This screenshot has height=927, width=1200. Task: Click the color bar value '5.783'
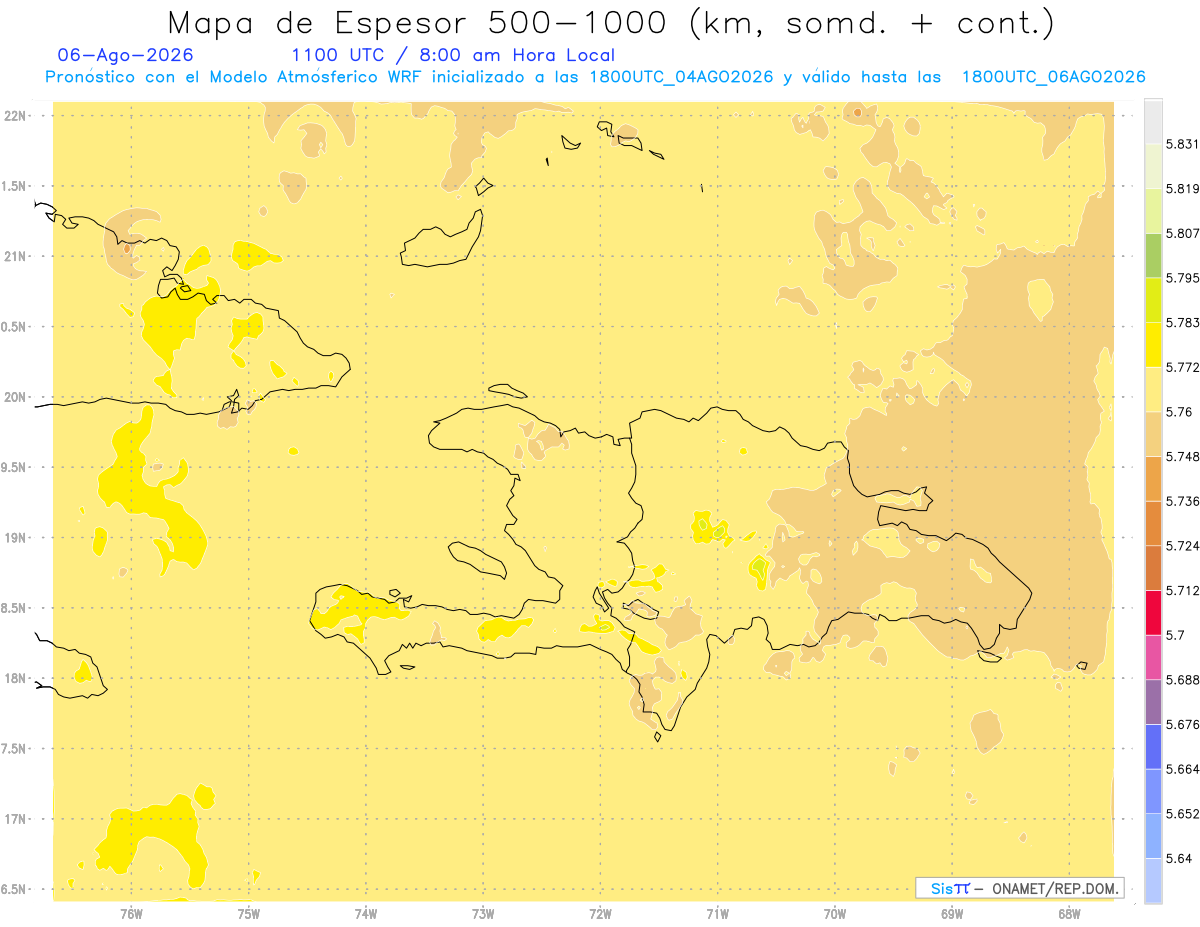click(x=1183, y=322)
